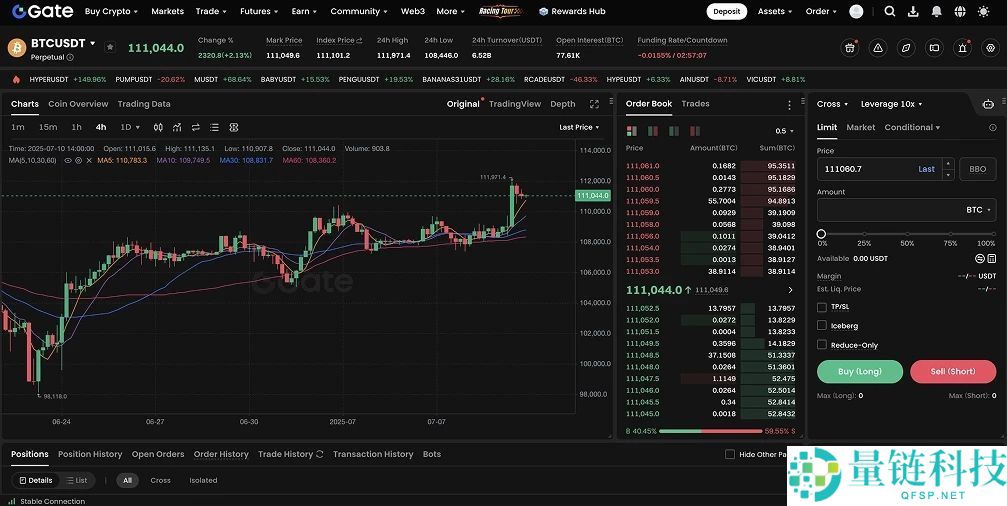Remove the MA indicator with X icon
1007x506 pixels.
(x=89, y=160)
